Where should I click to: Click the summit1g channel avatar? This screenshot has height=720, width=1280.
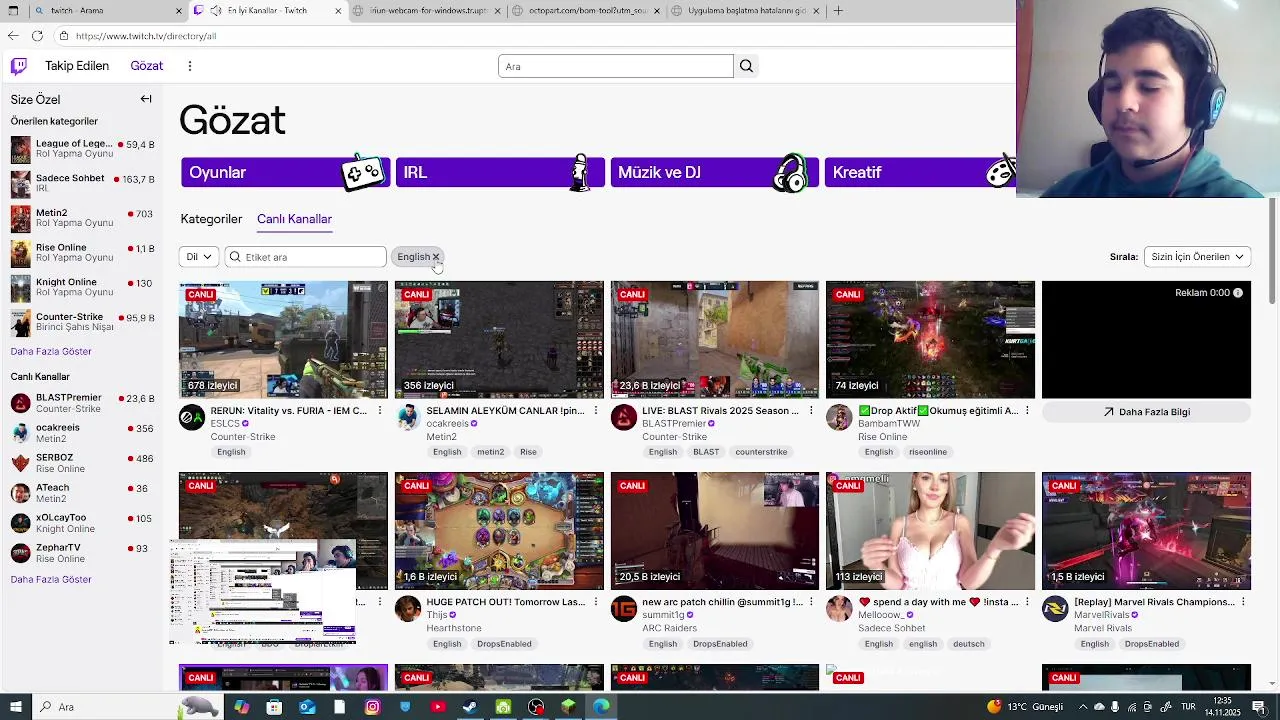pyautogui.click(x=624, y=609)
